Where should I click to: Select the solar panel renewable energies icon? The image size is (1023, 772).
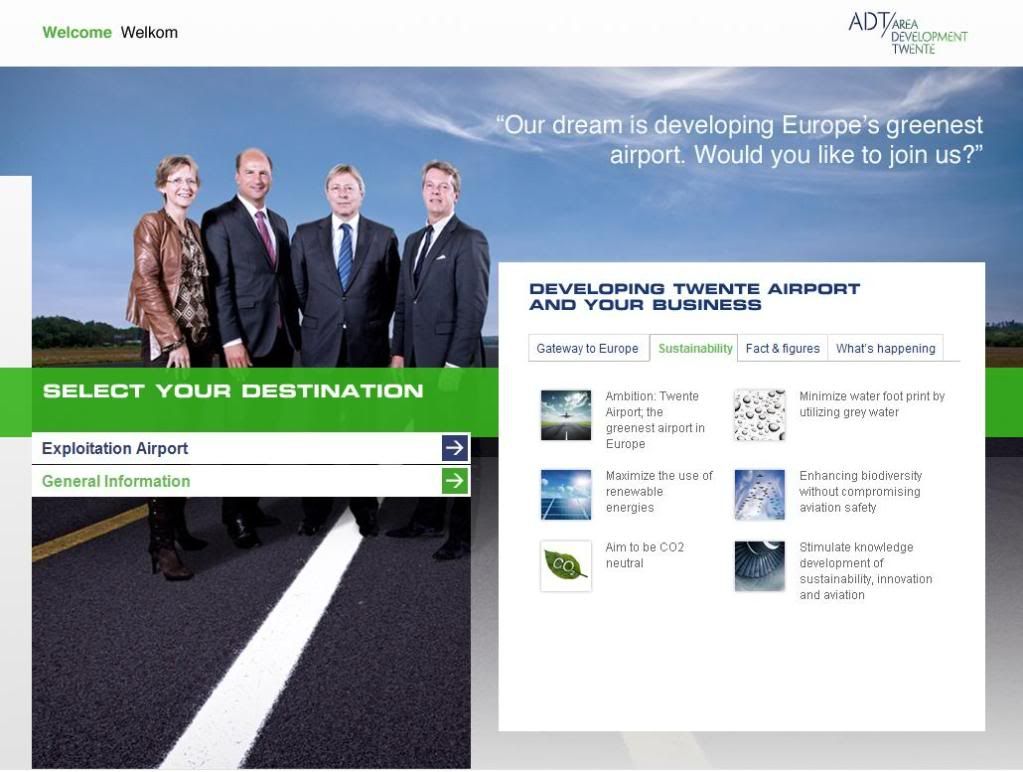(565, 494)
